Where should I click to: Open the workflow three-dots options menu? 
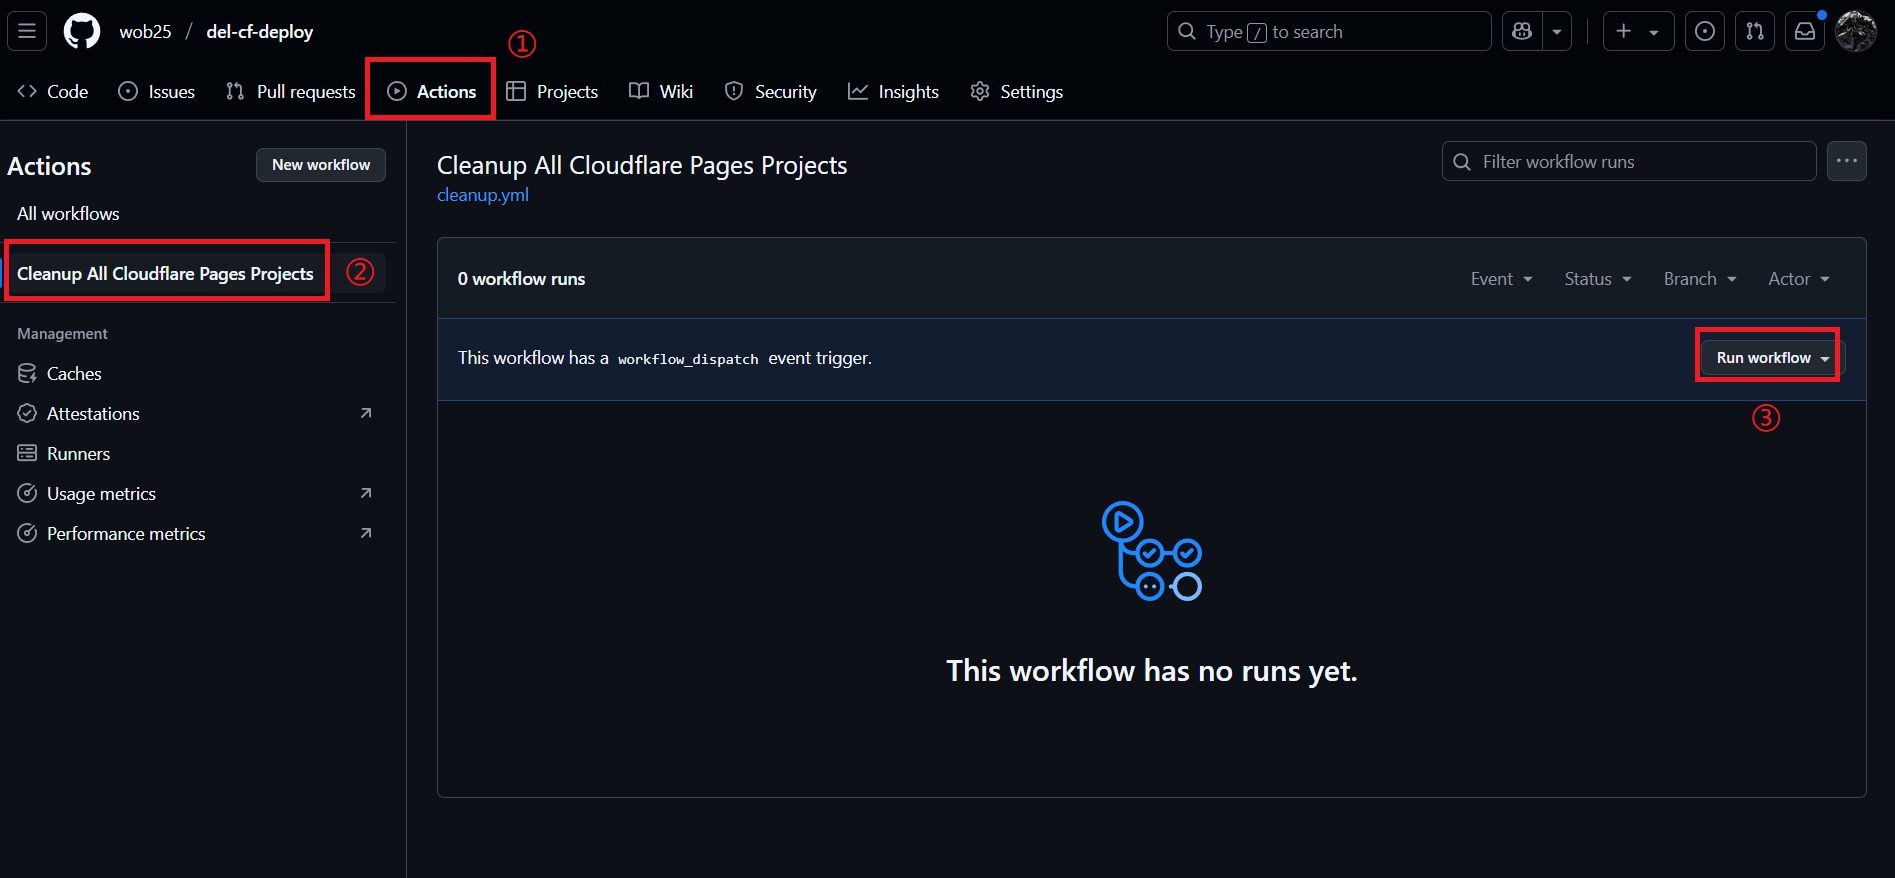coord(1846,161)
